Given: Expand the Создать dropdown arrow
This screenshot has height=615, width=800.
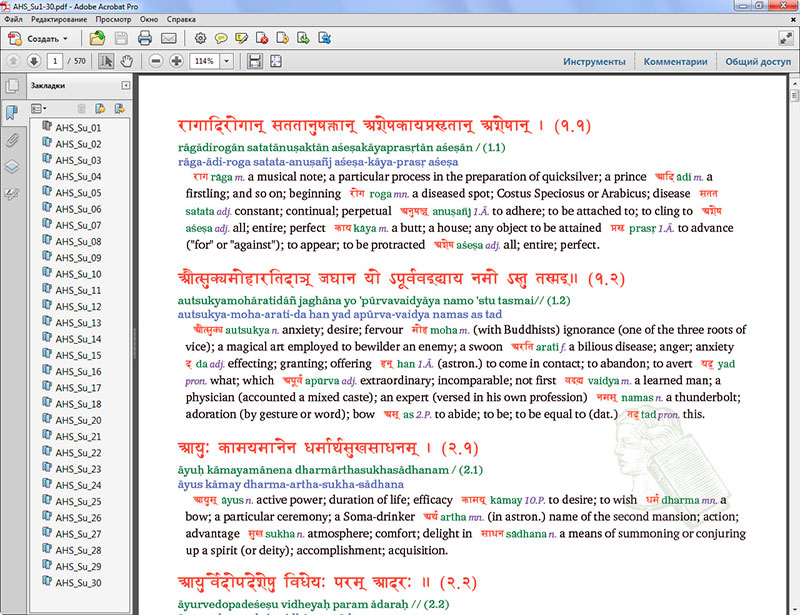Looking at the screenshot, I should 65,38.
